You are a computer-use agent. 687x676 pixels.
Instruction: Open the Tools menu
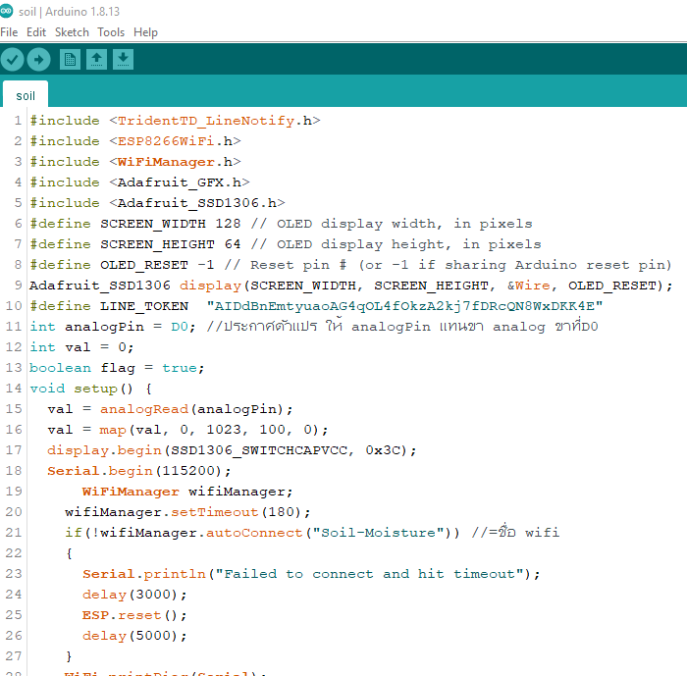point(111,32)
